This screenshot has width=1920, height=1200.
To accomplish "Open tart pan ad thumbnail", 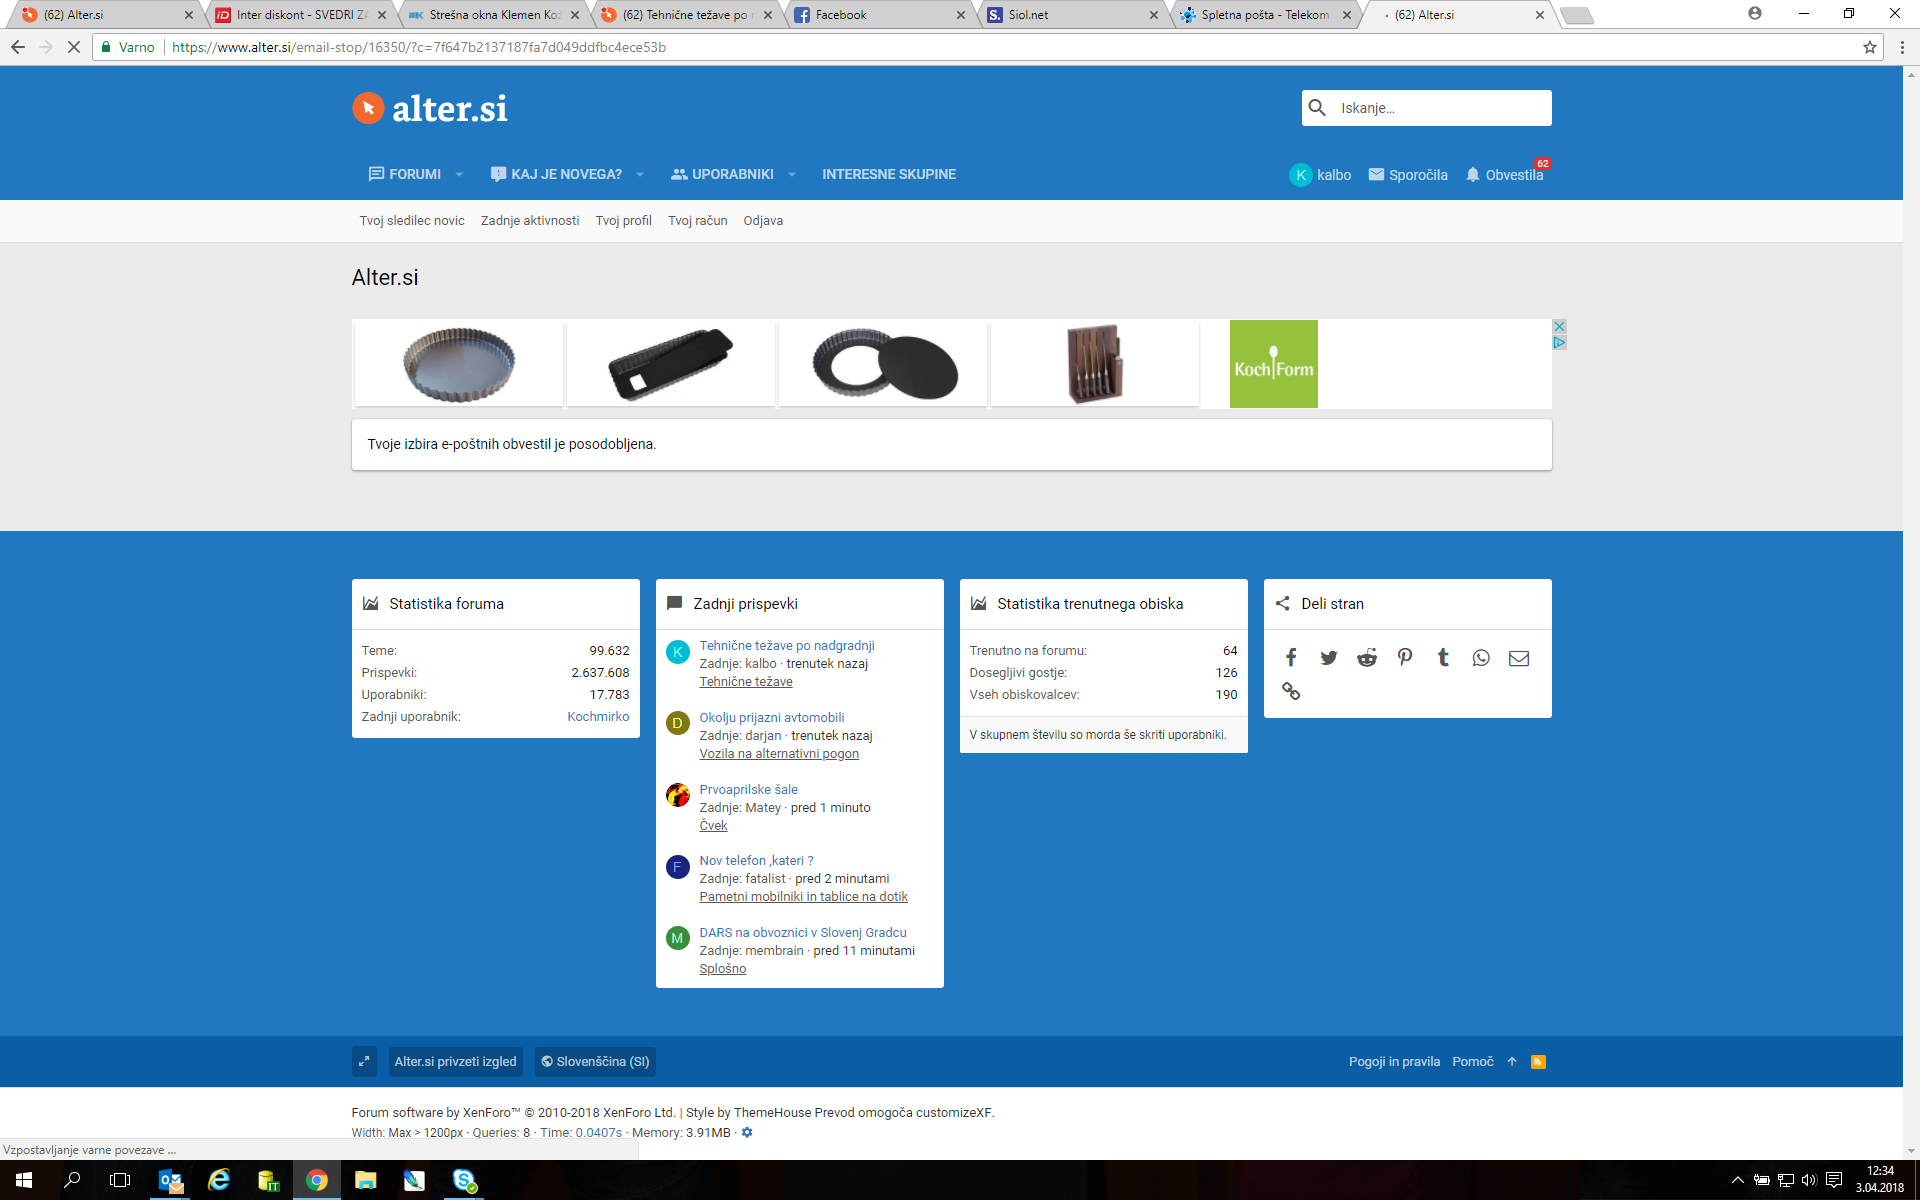I will [459, 363].
